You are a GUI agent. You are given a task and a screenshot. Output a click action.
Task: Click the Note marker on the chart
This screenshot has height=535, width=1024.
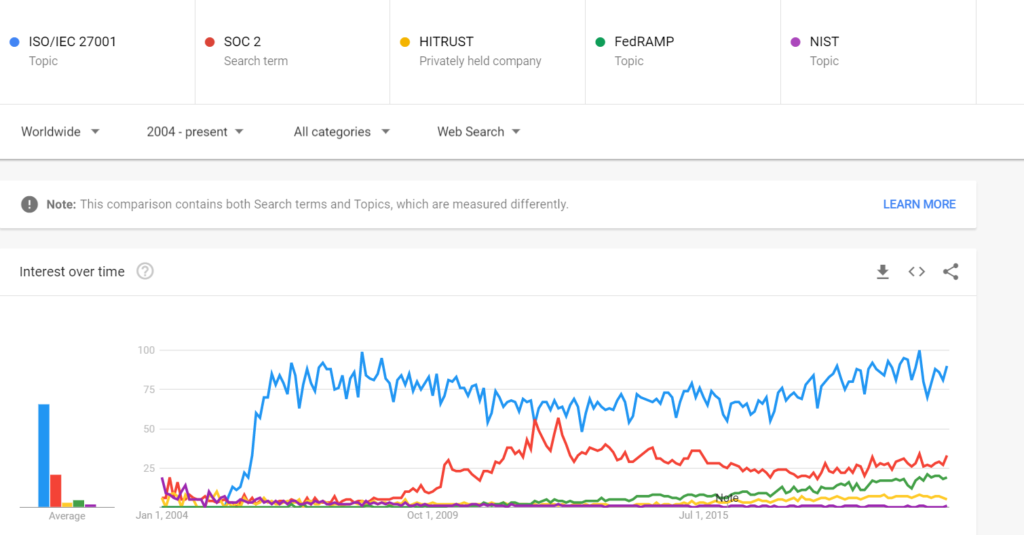click(727, 498)
